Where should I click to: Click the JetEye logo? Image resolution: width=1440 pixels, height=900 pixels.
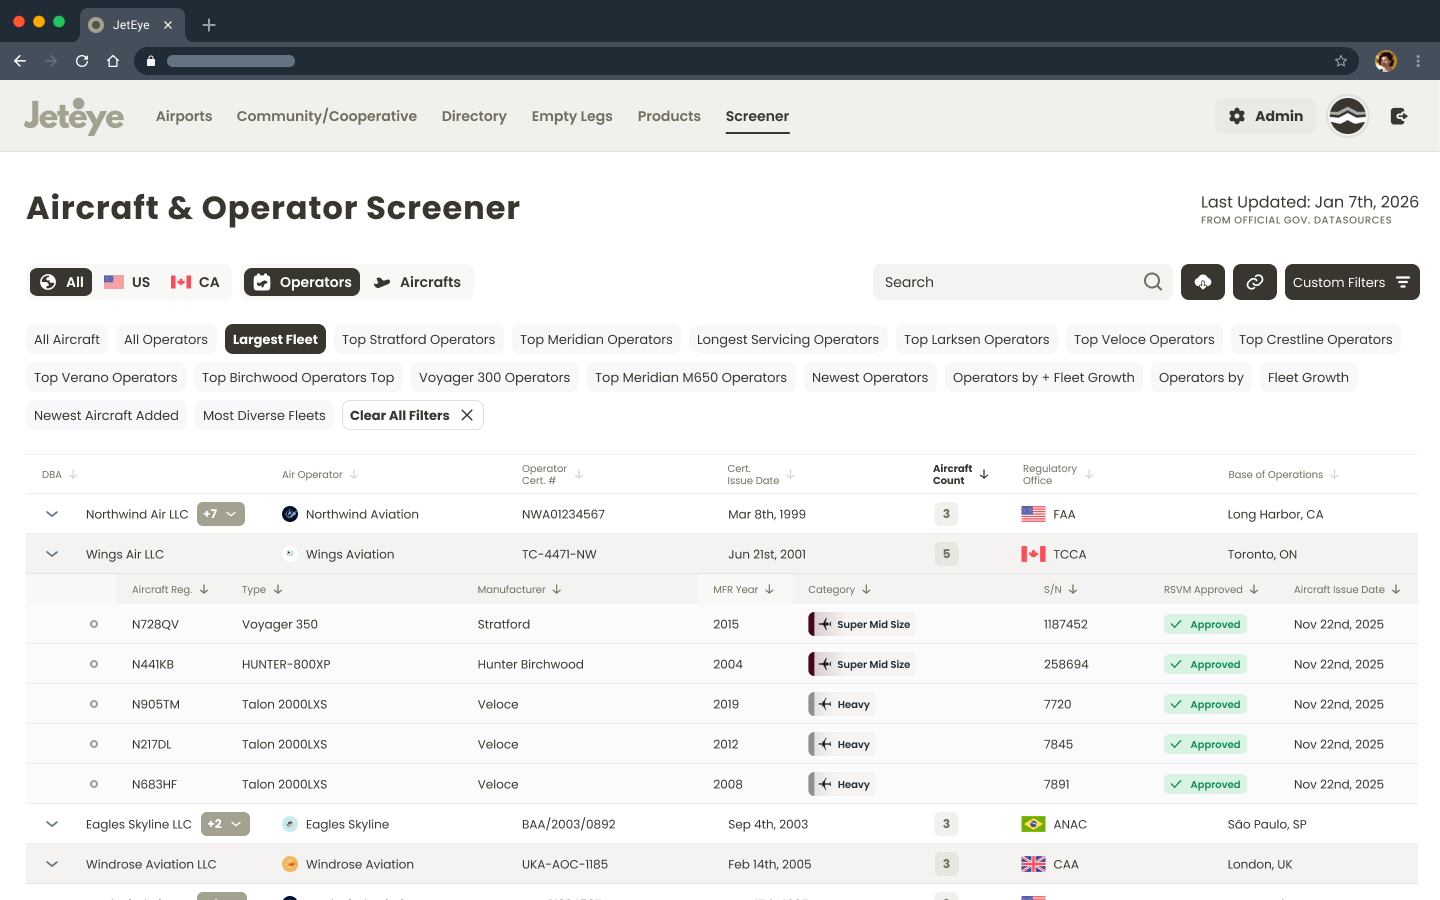tap(74, 116)
